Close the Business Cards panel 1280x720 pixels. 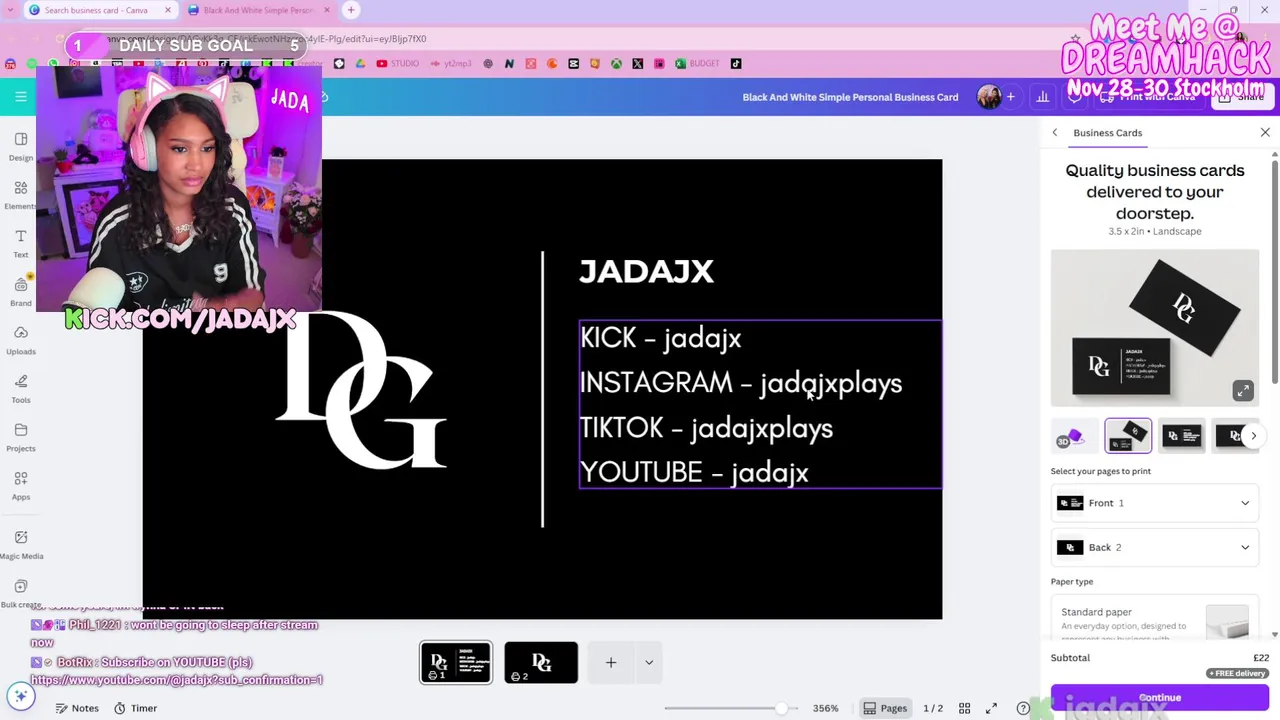click(1265, 132)
